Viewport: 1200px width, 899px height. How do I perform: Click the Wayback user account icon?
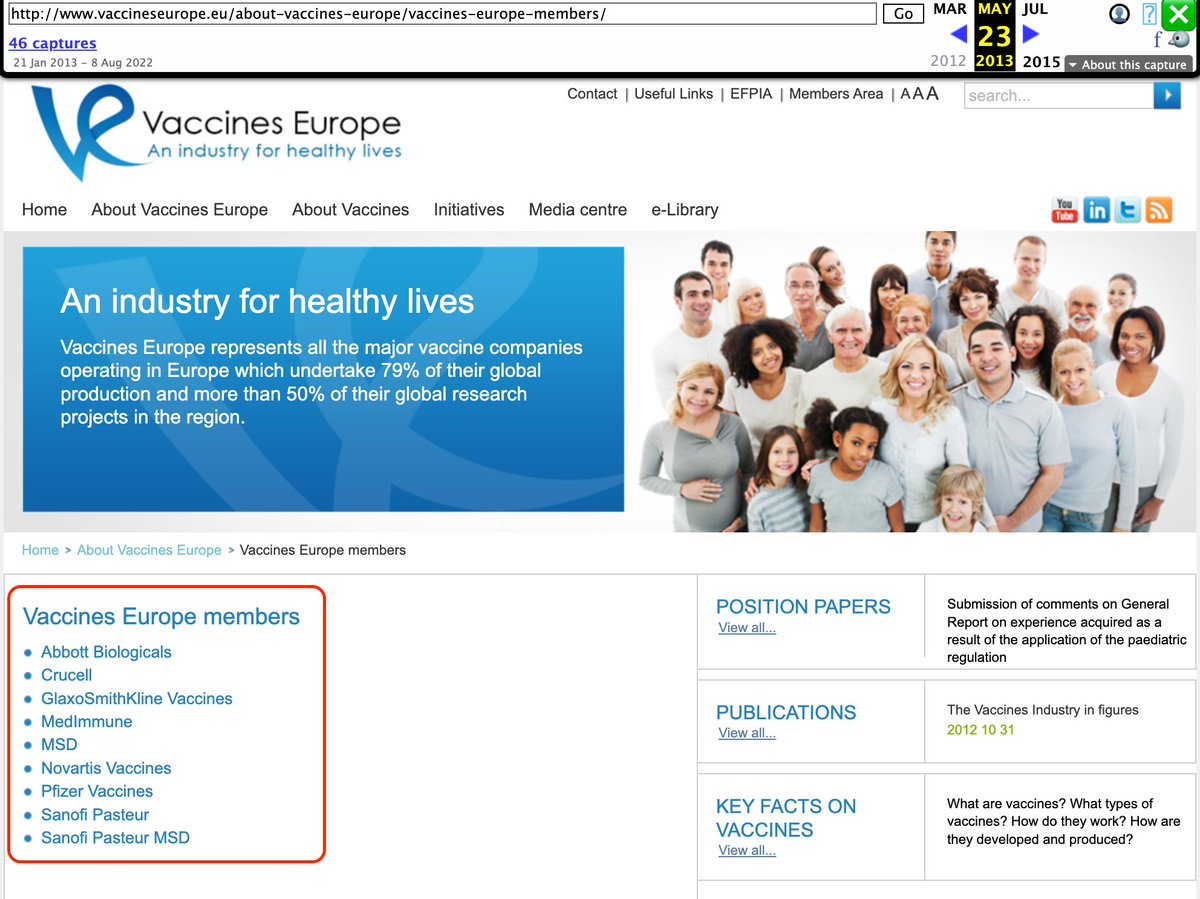(x=1119, y=14)
